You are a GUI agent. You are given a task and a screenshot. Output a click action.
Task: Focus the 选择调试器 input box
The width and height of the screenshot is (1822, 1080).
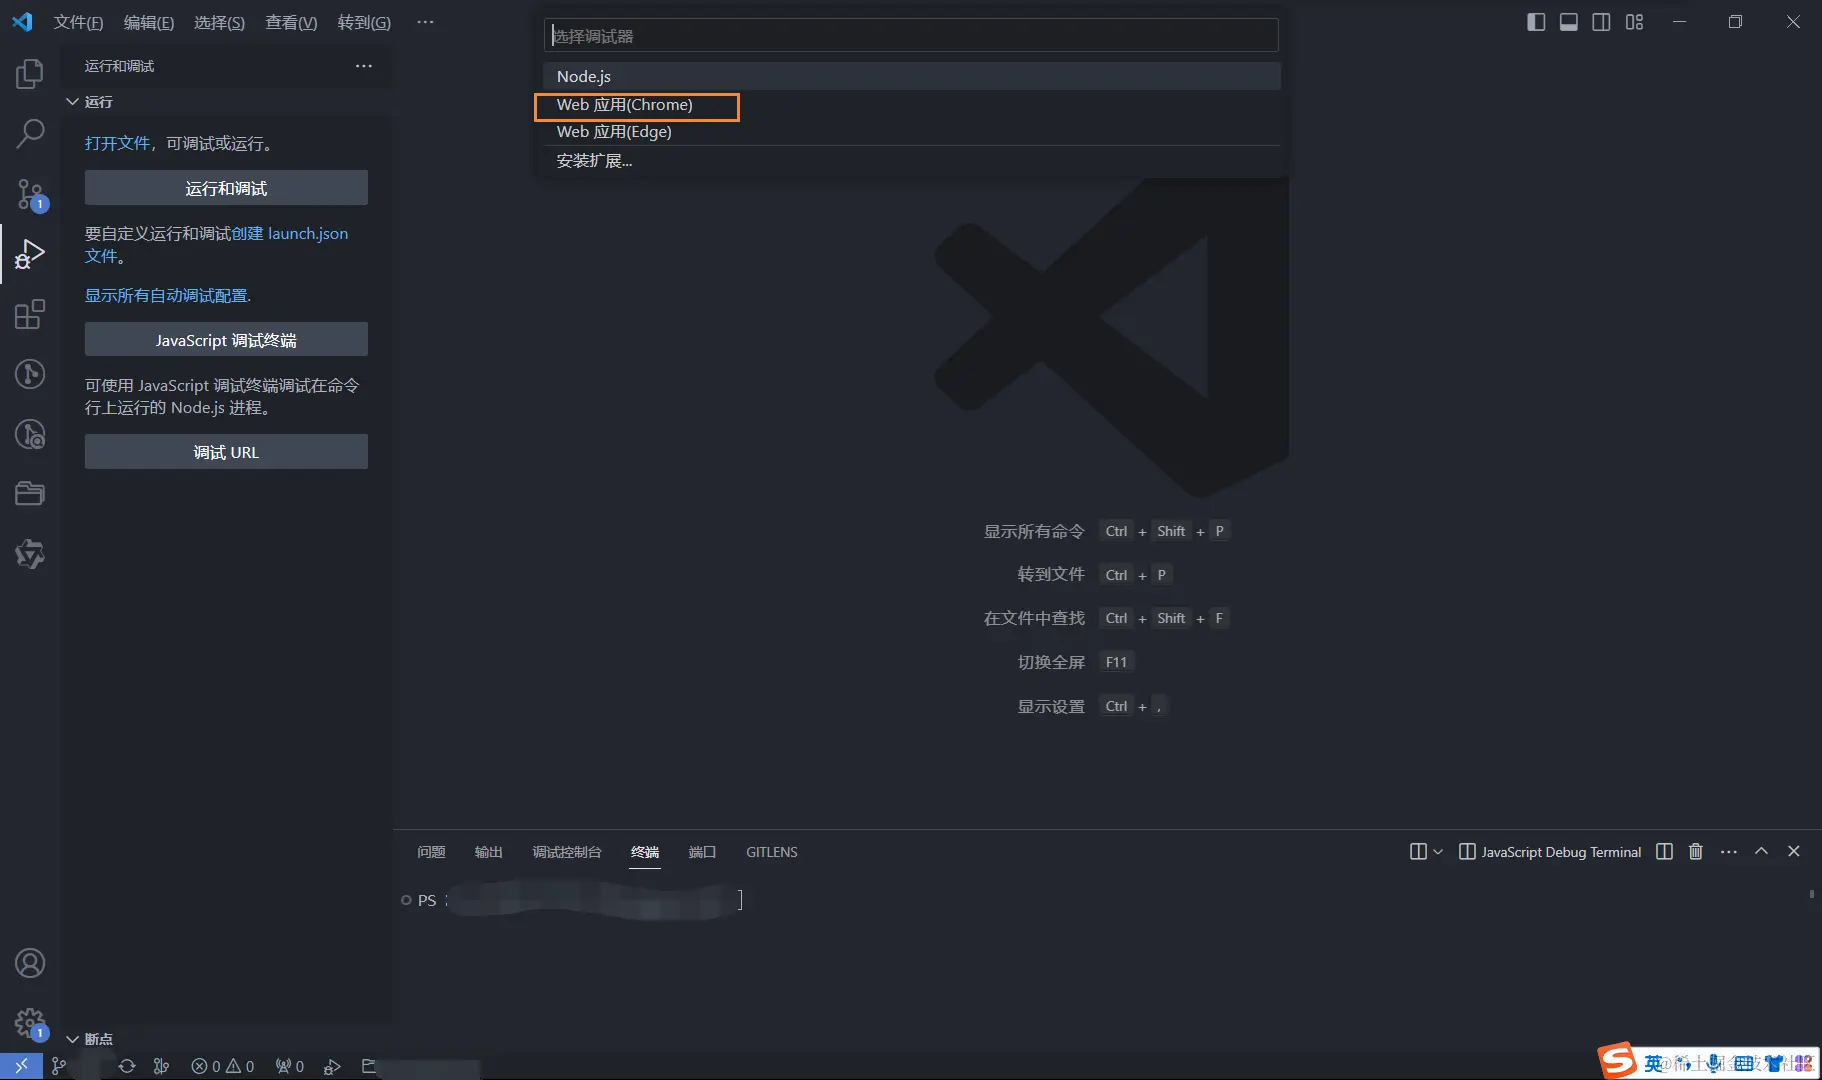(911, 36)
